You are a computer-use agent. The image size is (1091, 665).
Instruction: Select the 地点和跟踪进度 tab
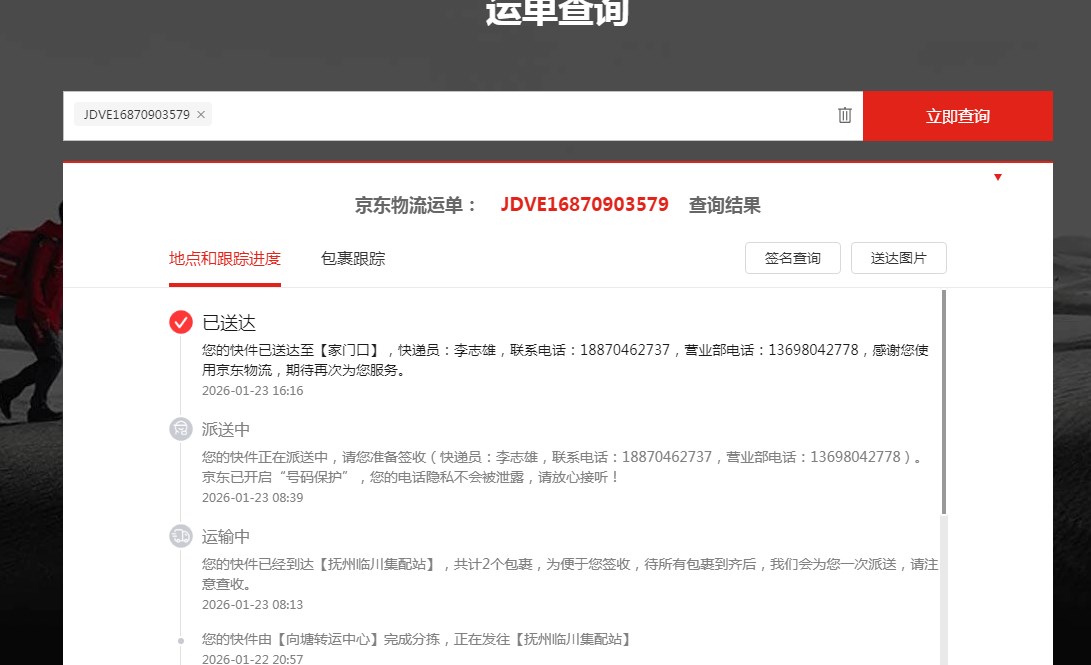225,259
